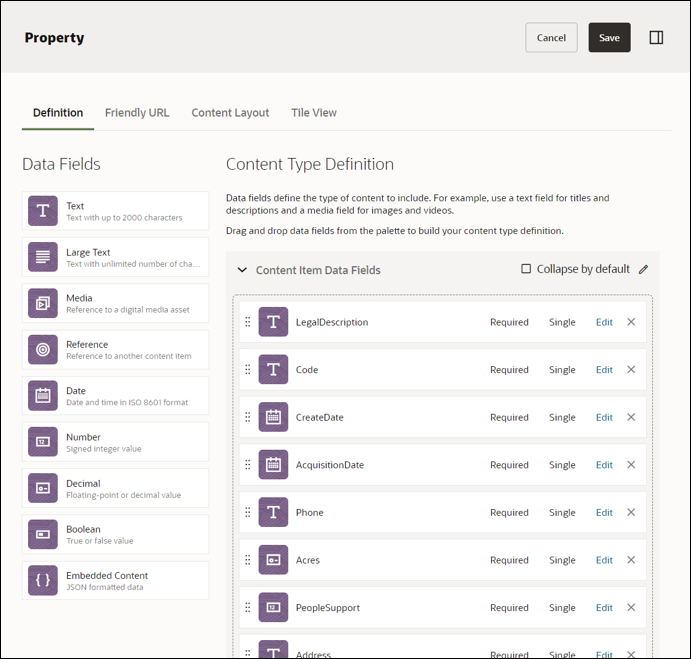Open the Tile View tab
The width and height of the screenshot is (691, 659).
[314, 113]
